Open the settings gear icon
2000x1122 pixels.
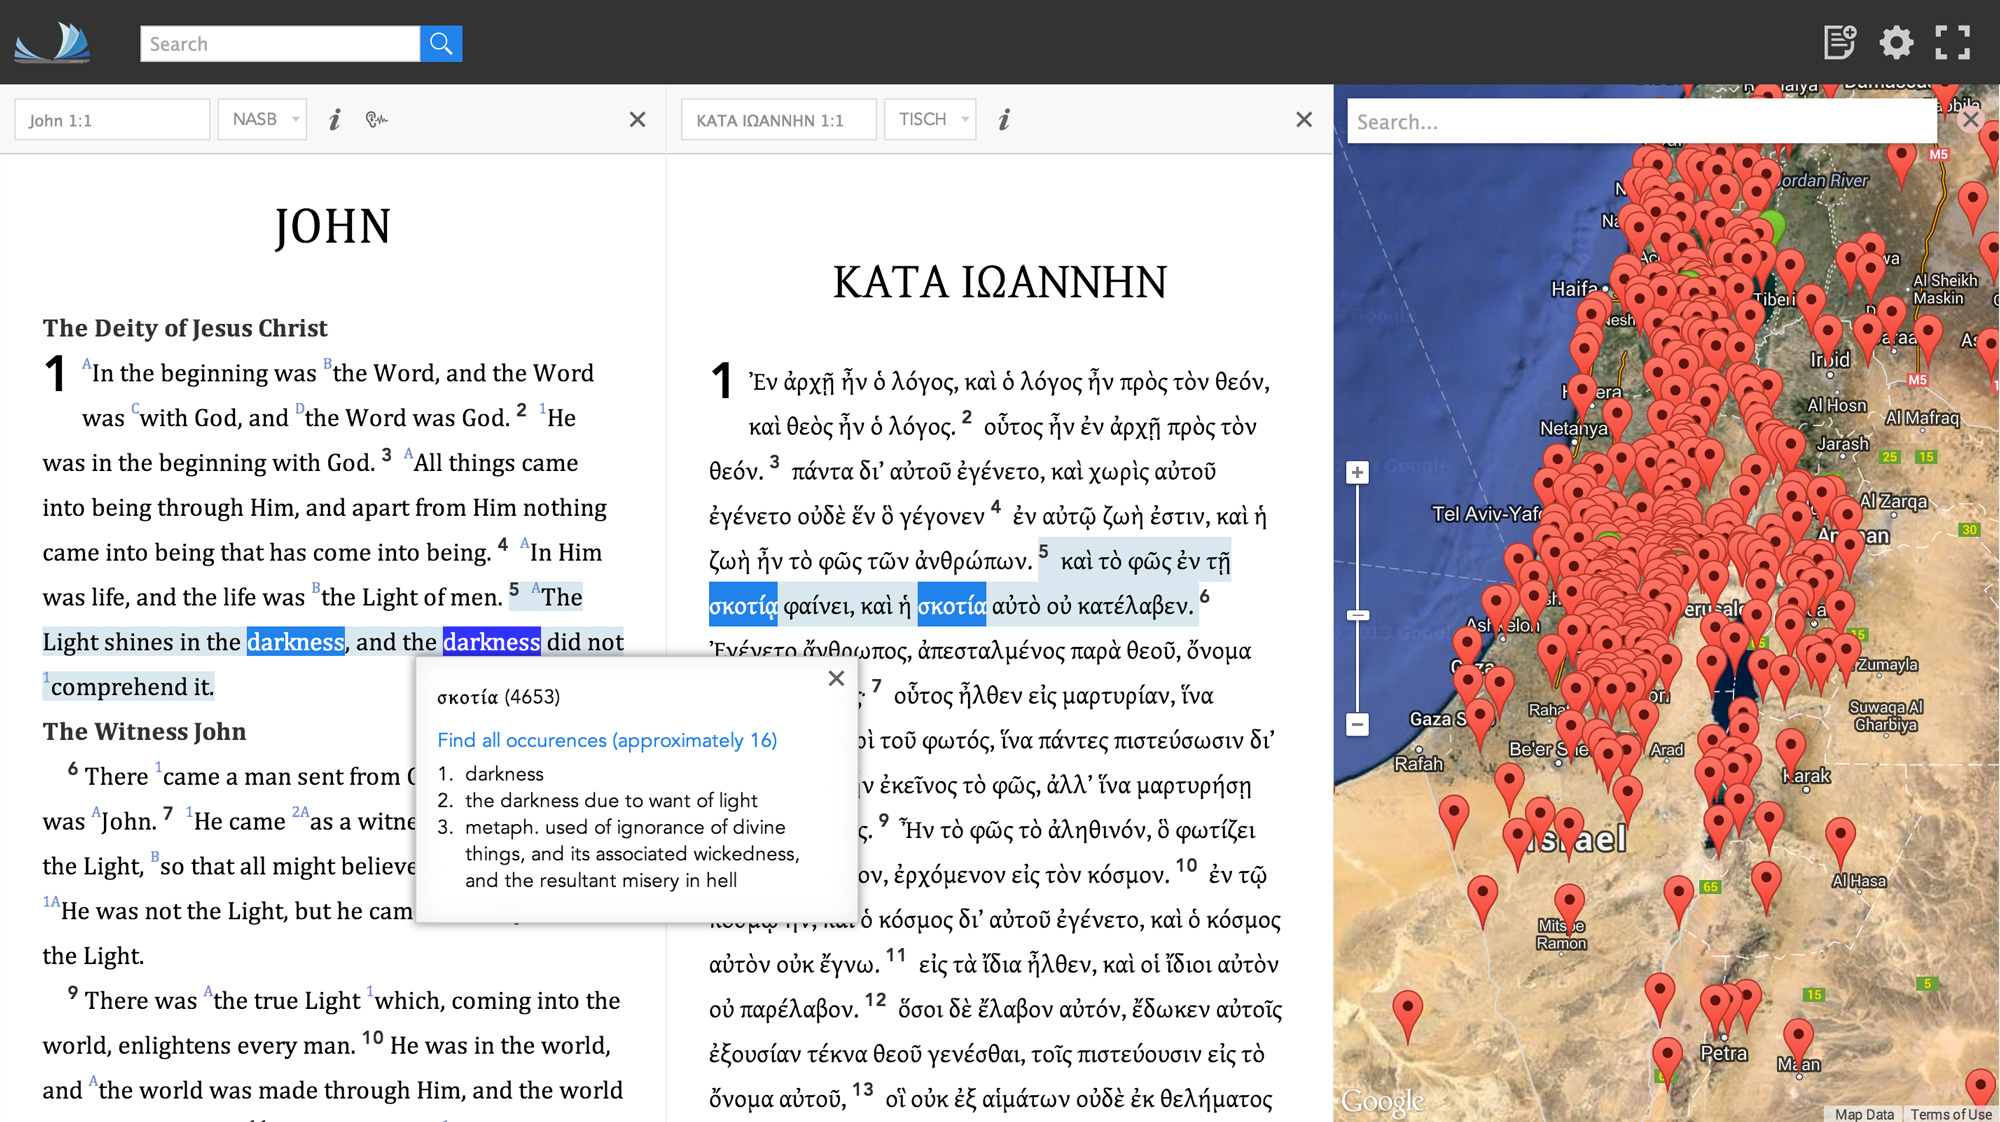[x=1895, y=42]
